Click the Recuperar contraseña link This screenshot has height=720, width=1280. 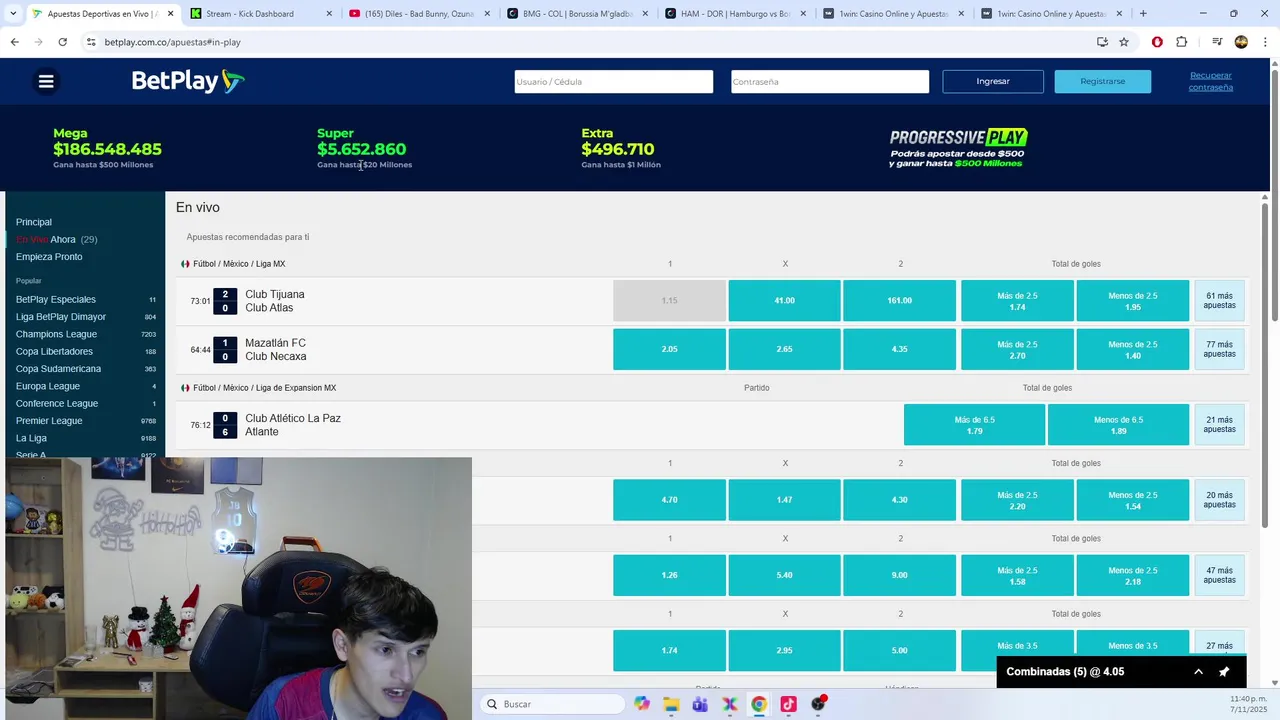tap(1210, 81)
